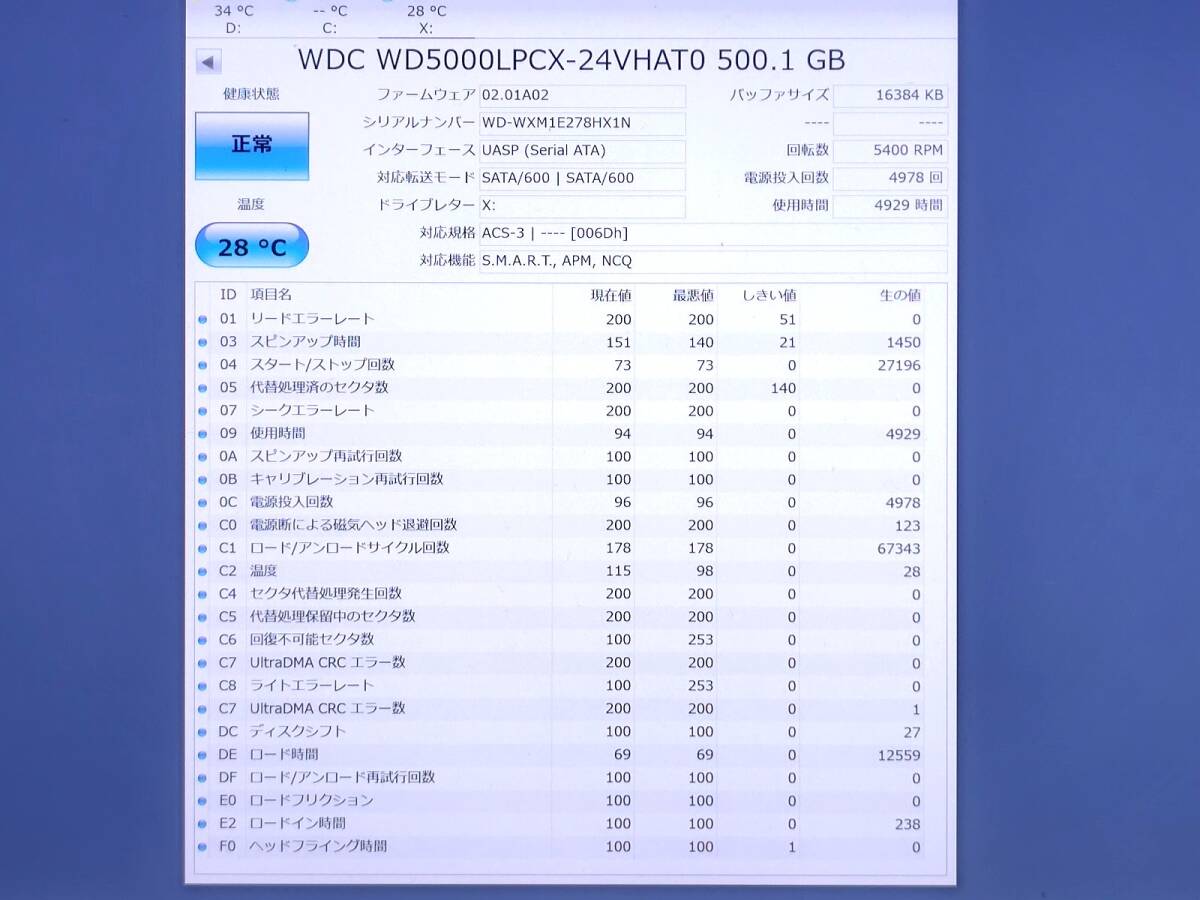Click the 項目名 column header

[271, 295]
